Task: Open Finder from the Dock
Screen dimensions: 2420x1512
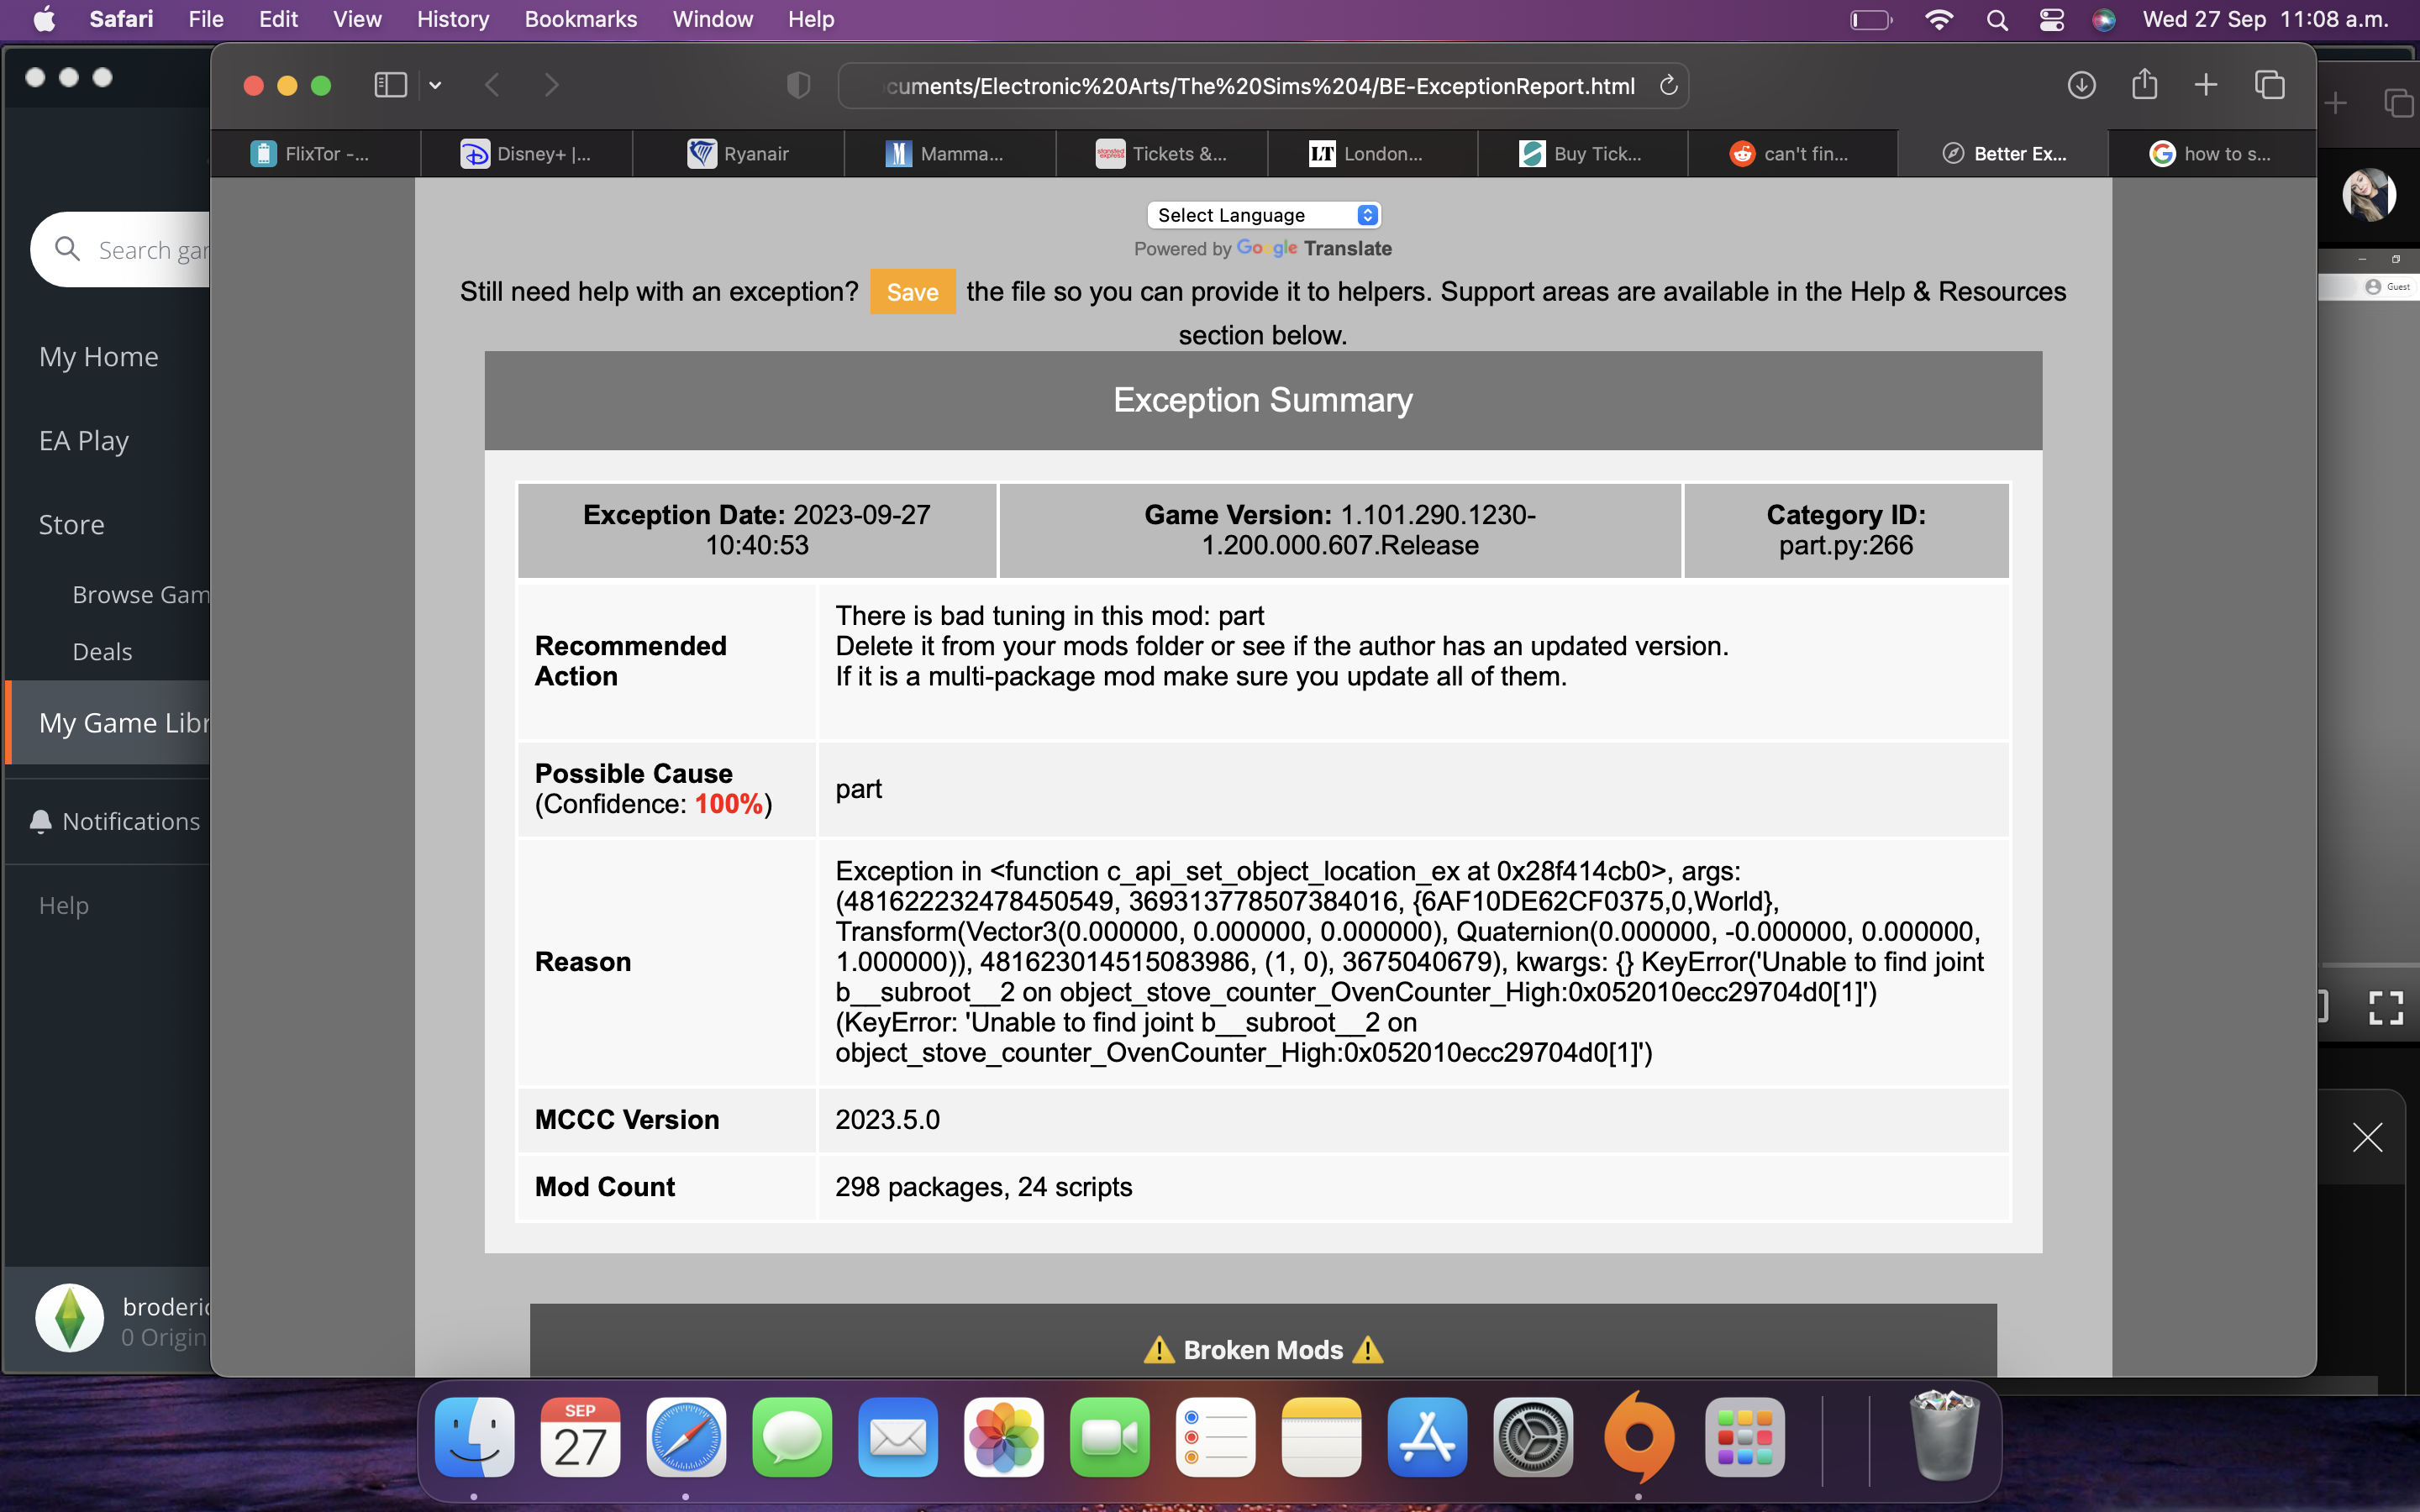Action: [x=474, y=1437]
